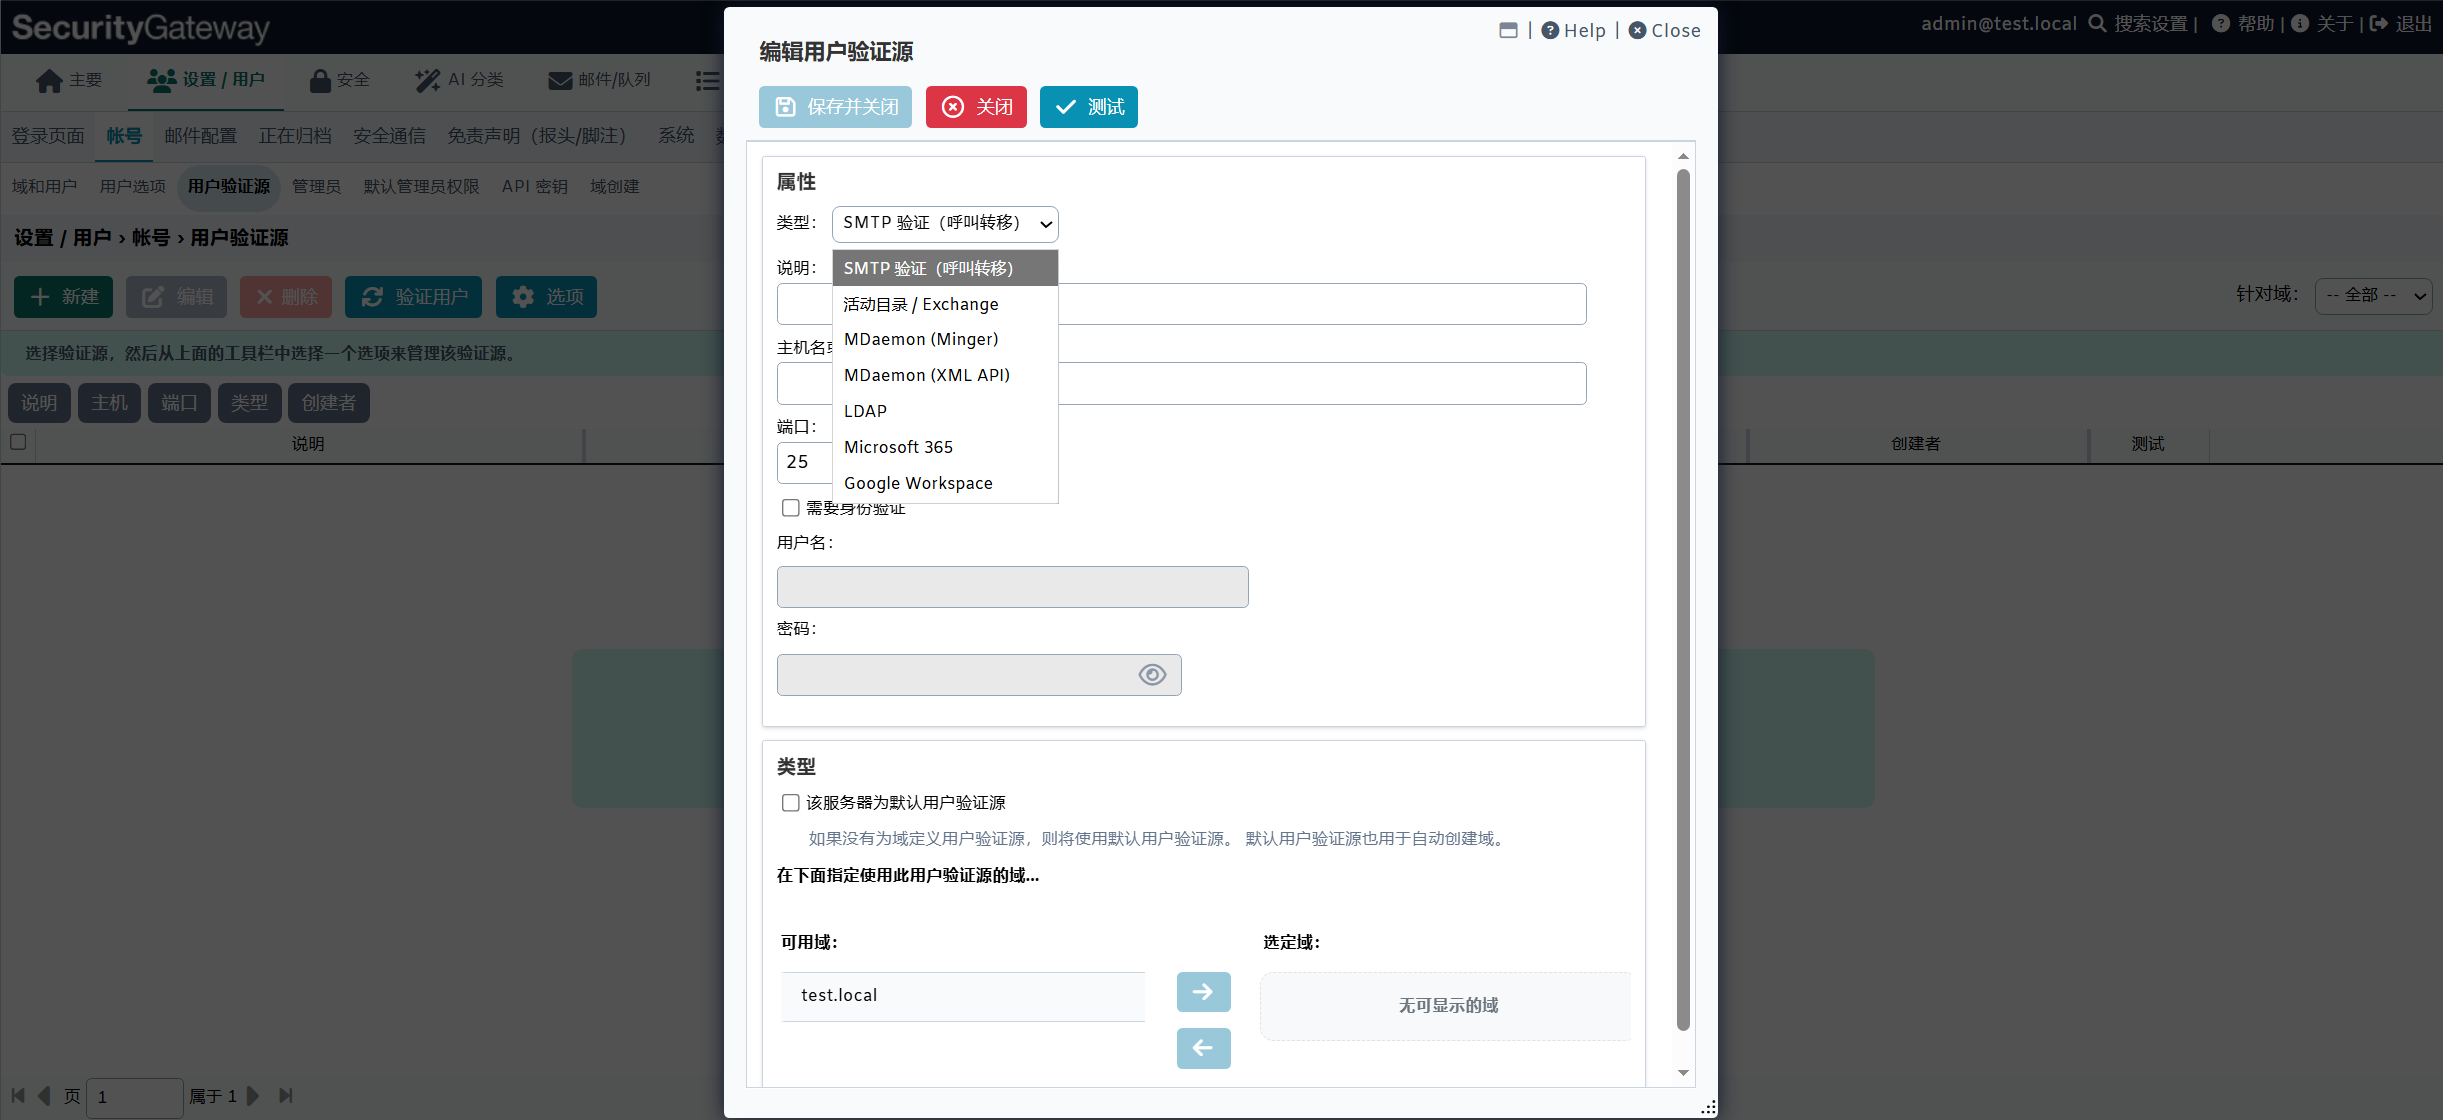Screen dimensions: 2443x1120
Task: Click 新建 plus toolbar button
Action: (x=64, y=297)
